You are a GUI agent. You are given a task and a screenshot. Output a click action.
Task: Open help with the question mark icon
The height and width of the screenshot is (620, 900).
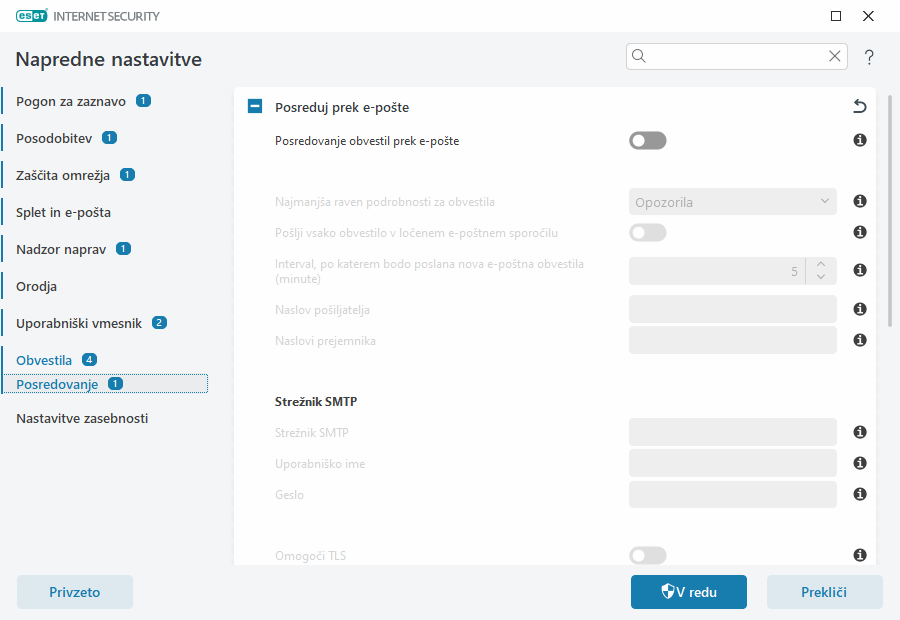[x=869, y=57]
